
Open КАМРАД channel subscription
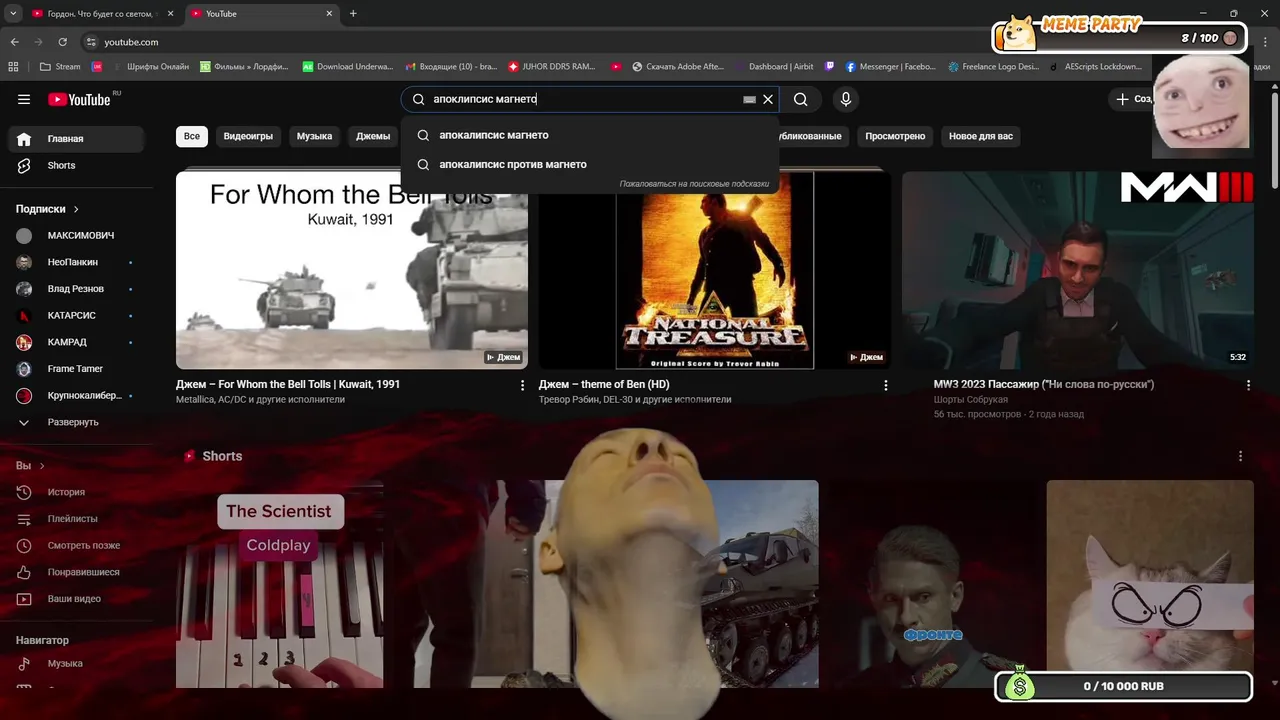click(75, 342)
